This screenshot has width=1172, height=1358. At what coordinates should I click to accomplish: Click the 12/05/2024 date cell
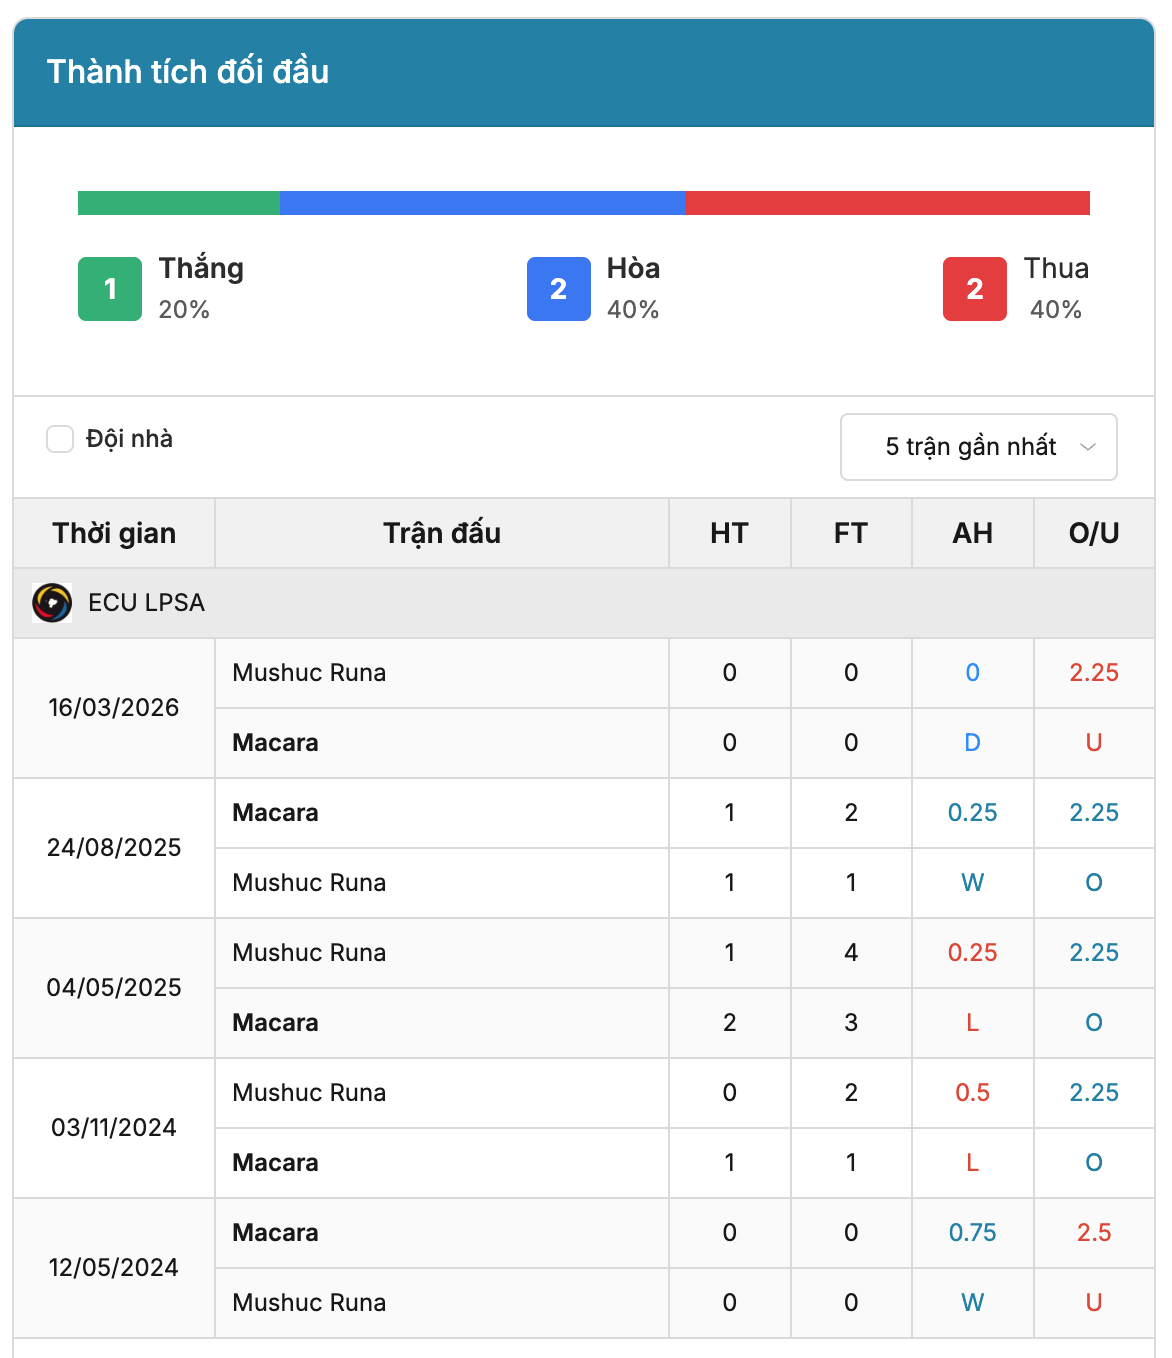tap(114, 1268)
